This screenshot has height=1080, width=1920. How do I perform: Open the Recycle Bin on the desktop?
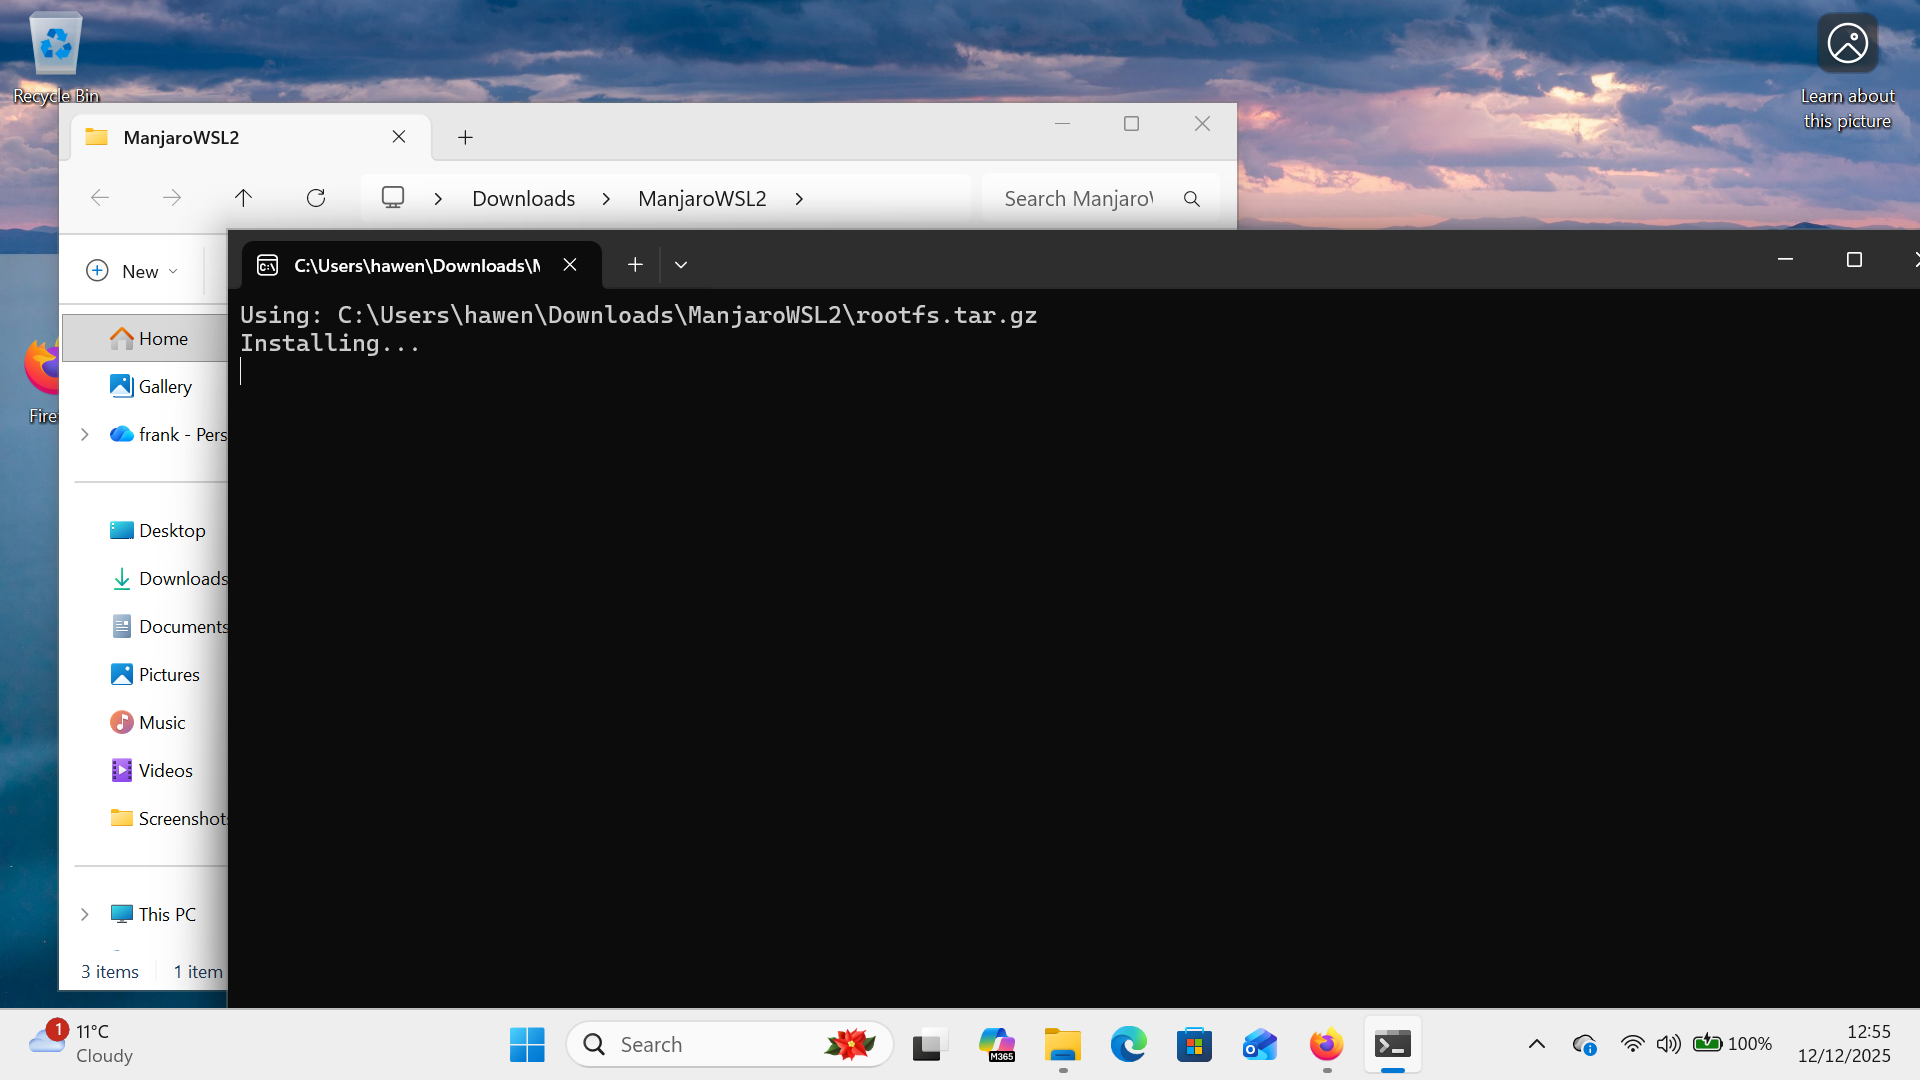(x=55, y=43)
